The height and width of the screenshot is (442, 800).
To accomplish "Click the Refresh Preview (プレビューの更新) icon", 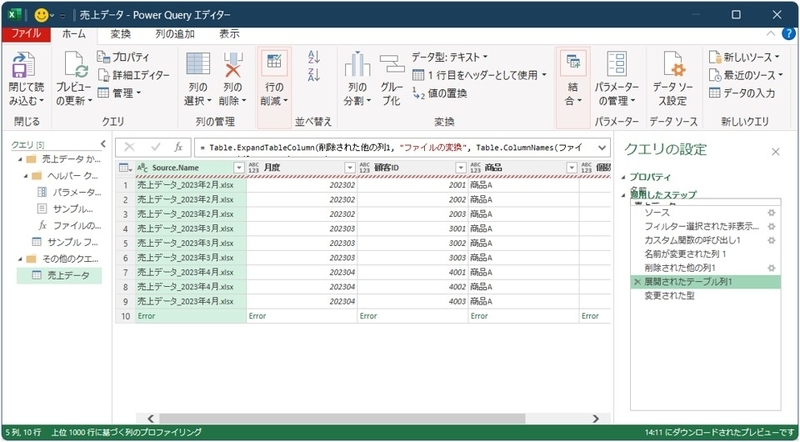I will click(x=76, y=65).
